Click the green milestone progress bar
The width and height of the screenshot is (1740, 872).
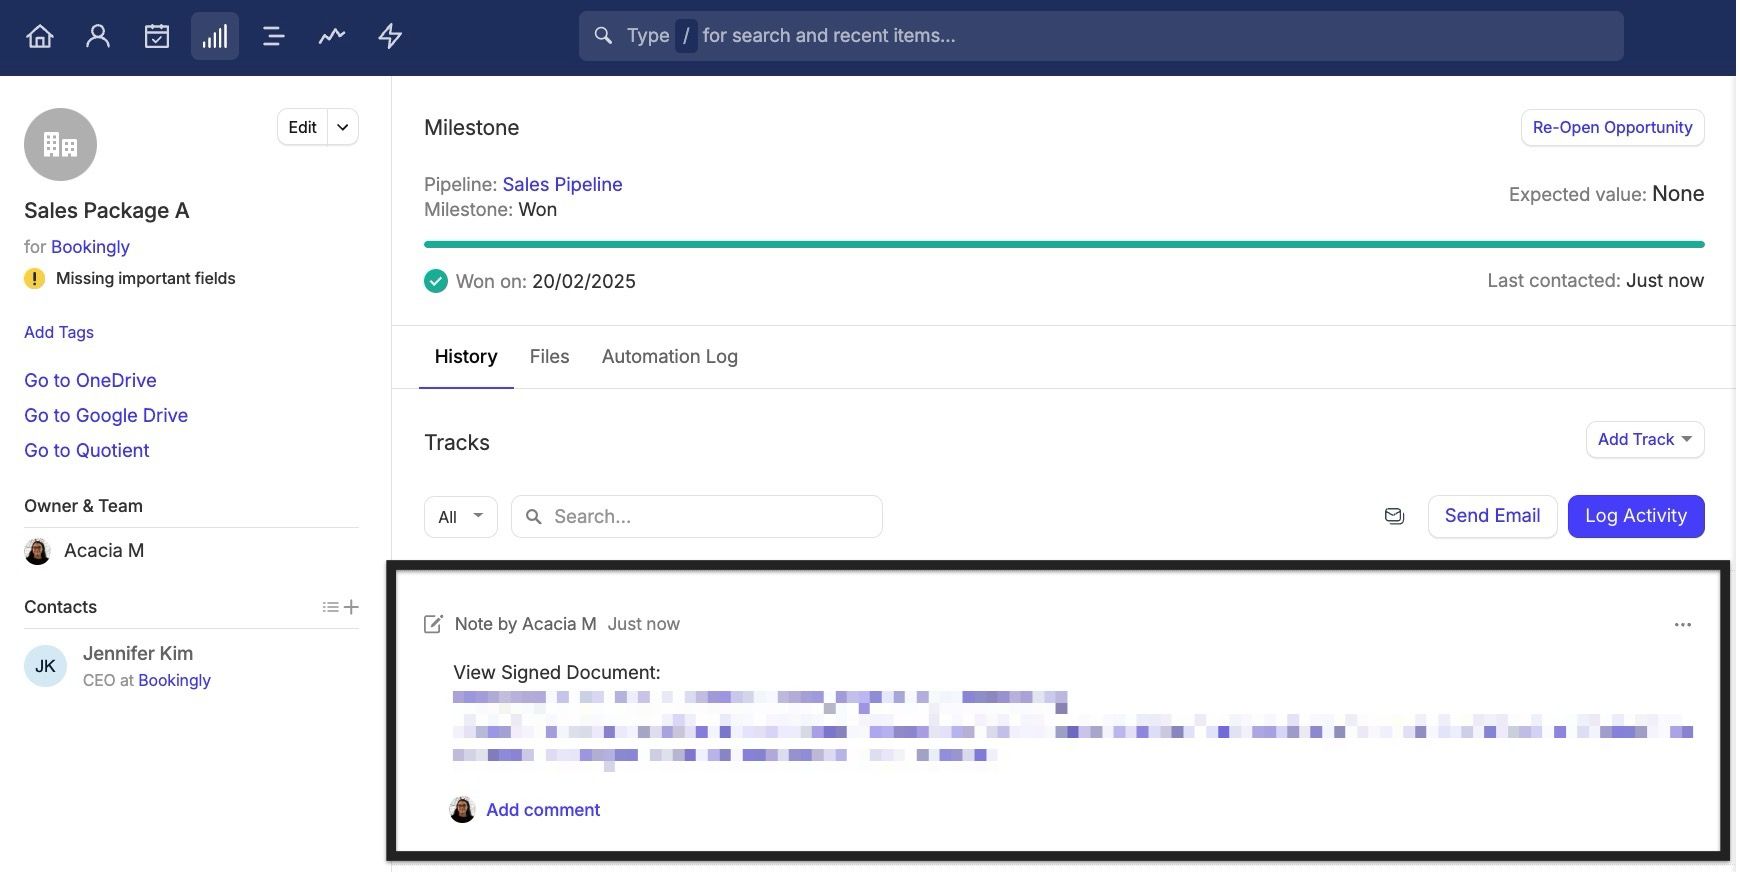click(x=1064, y=244)
